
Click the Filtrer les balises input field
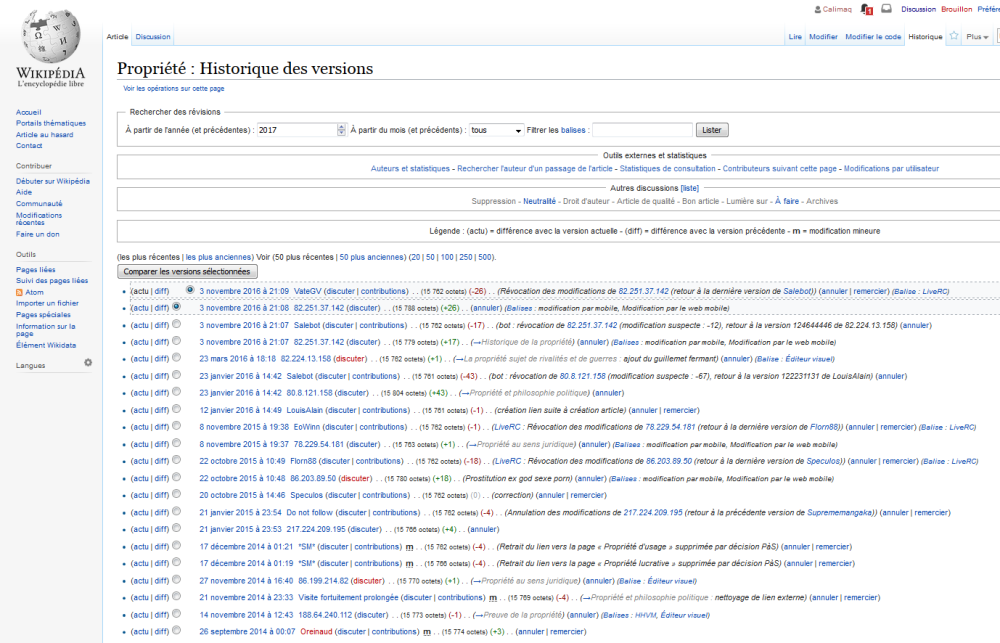coord(642,130)
